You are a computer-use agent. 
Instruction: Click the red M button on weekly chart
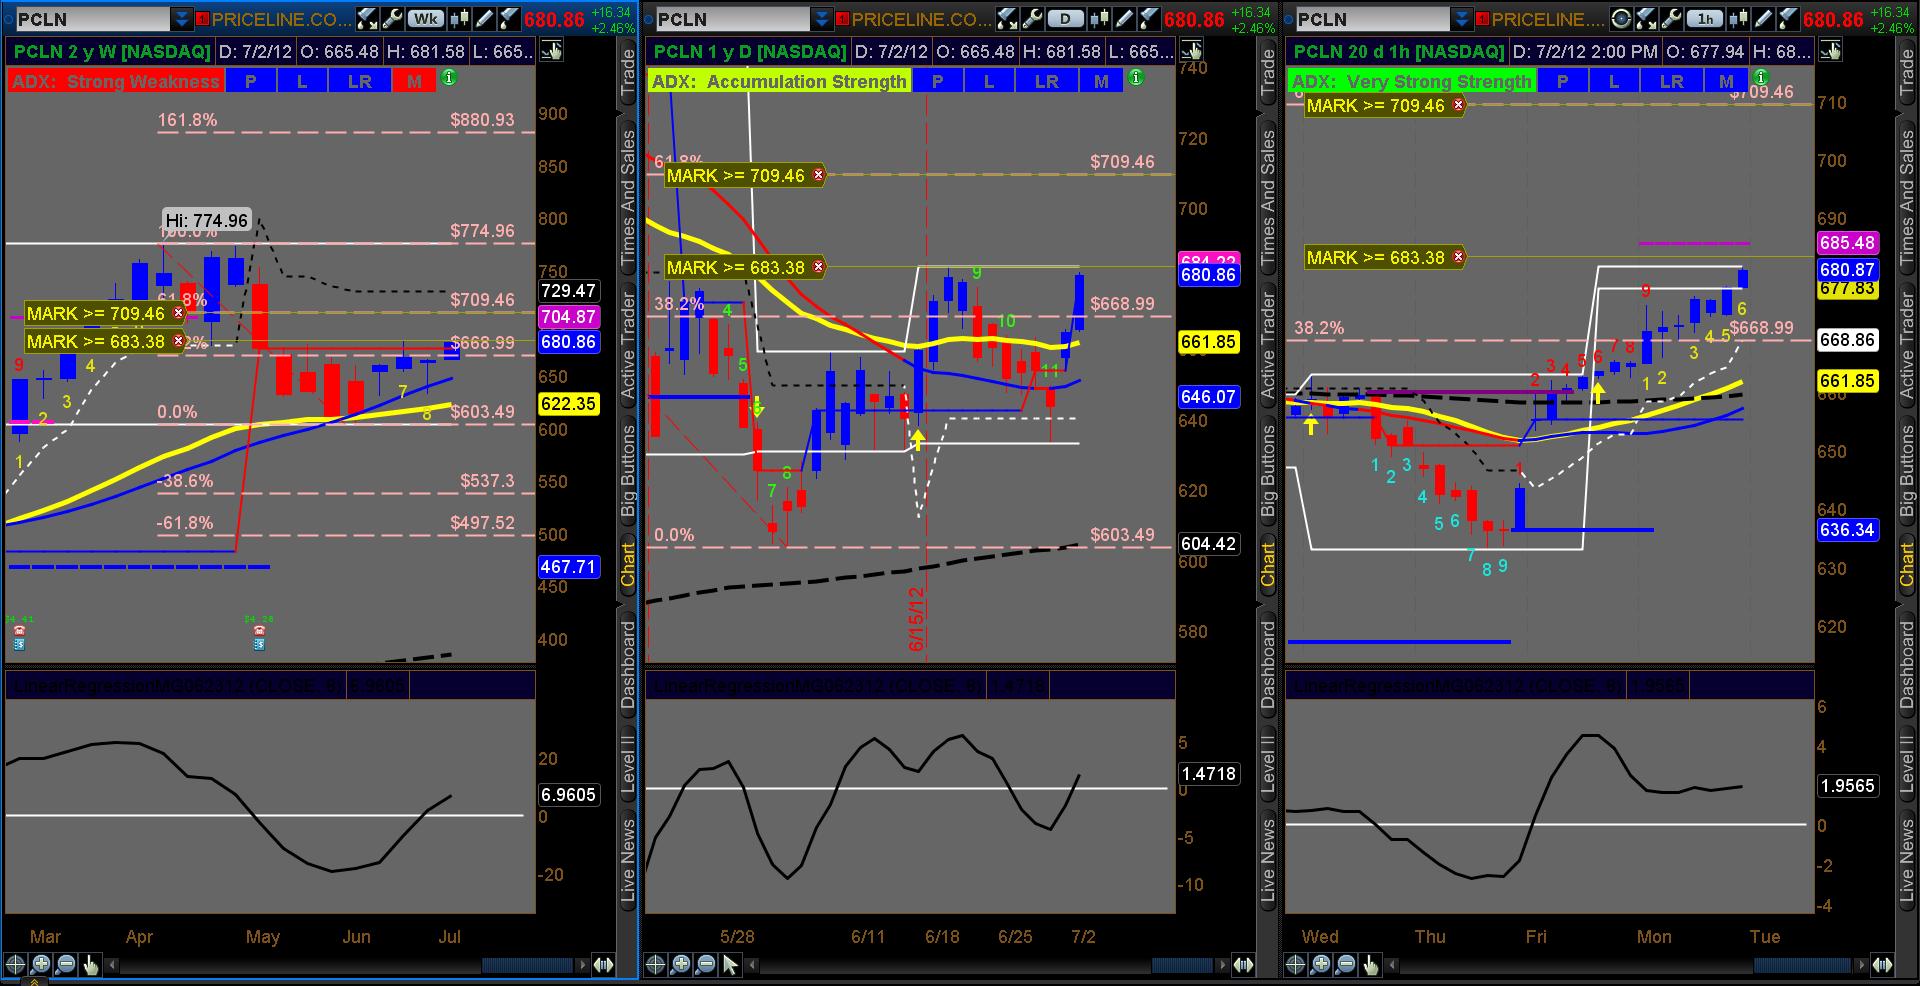pyautogui.click(x=414, y=82)
